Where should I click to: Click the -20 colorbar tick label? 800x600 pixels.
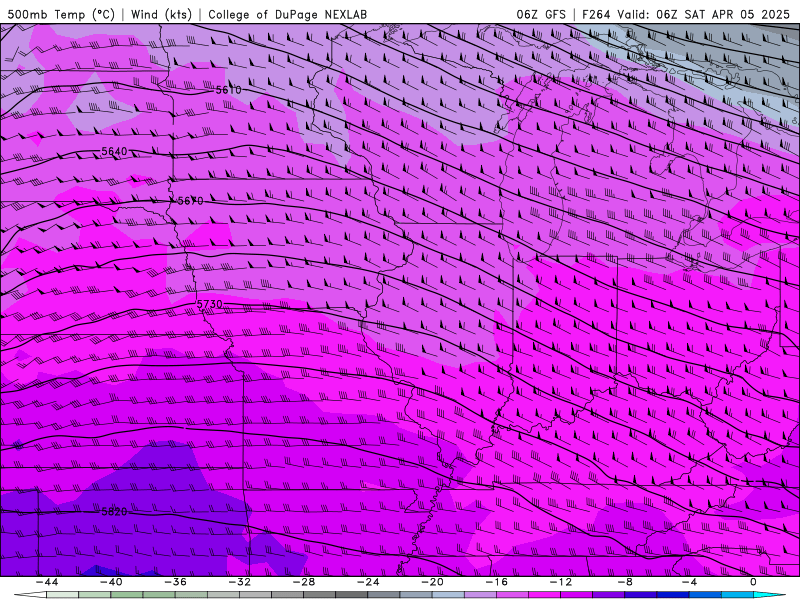433,582
